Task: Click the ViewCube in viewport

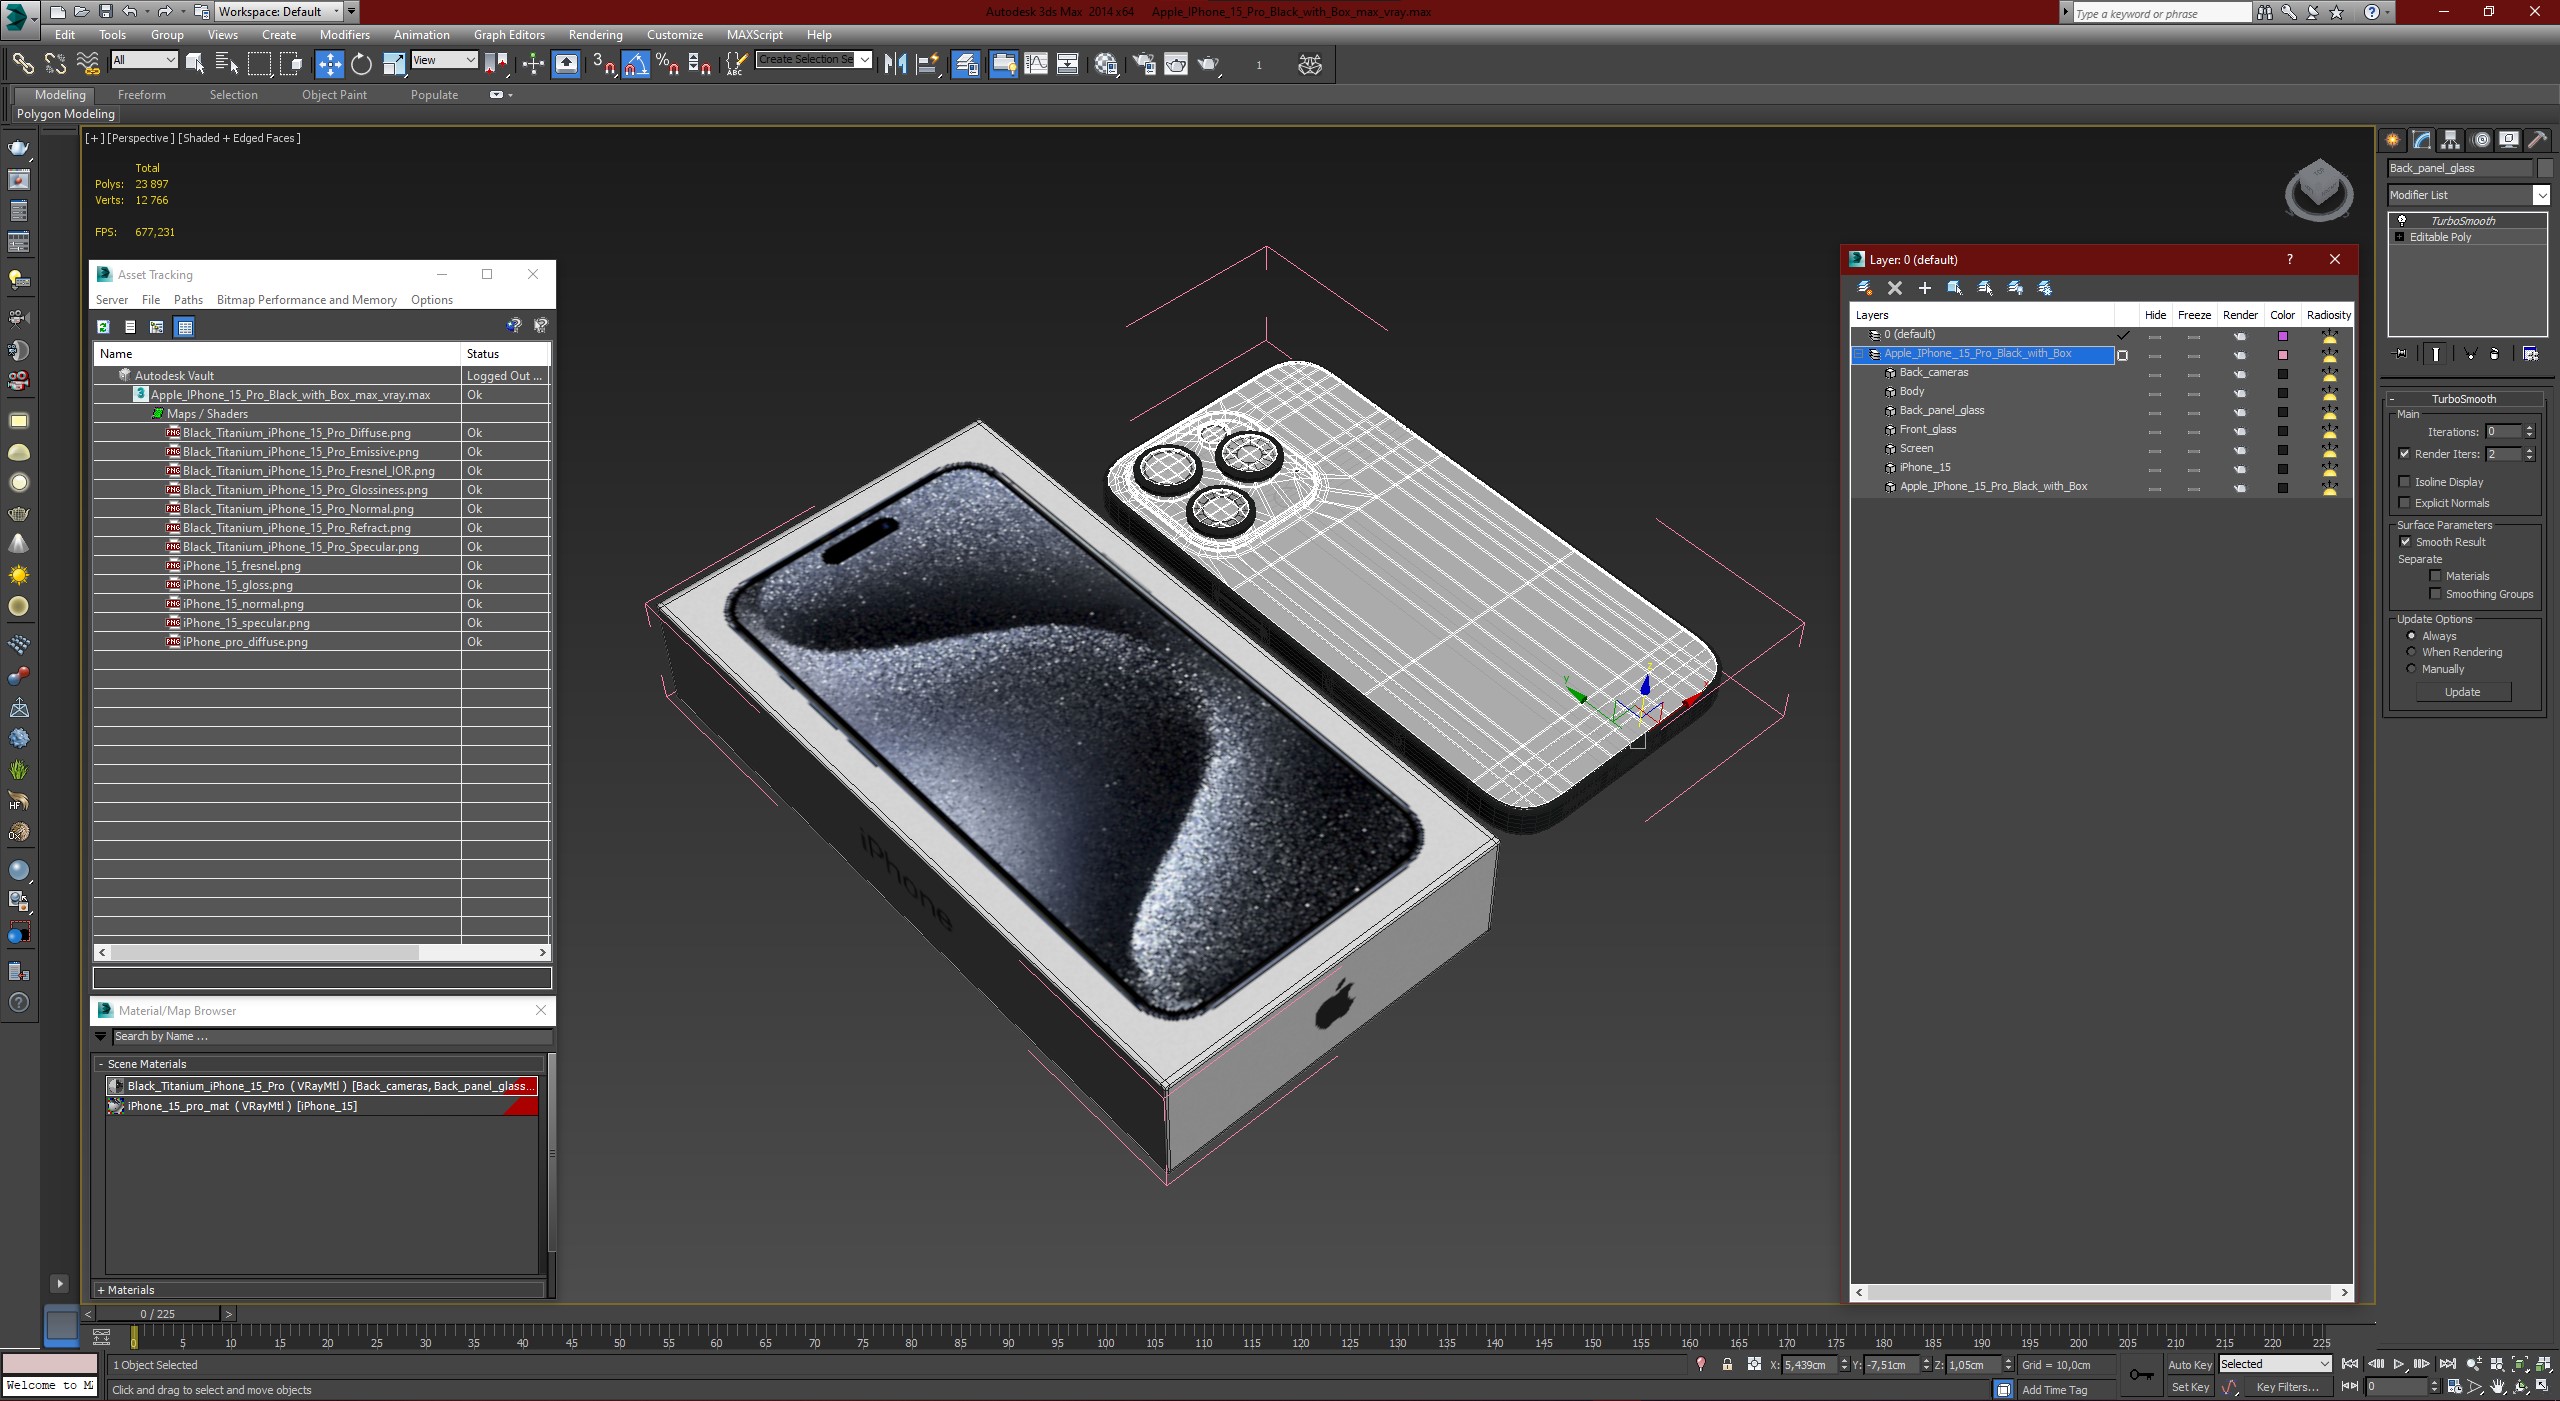Action: point(2318,189)
